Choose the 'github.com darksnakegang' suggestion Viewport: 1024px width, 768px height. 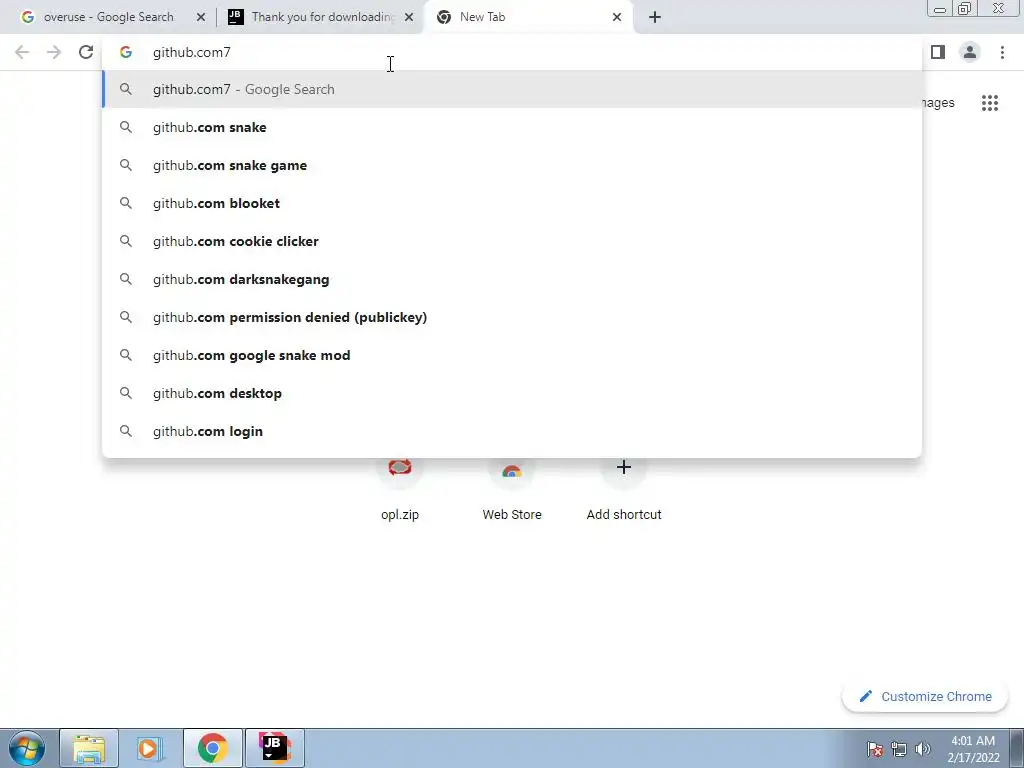point(513,280)
